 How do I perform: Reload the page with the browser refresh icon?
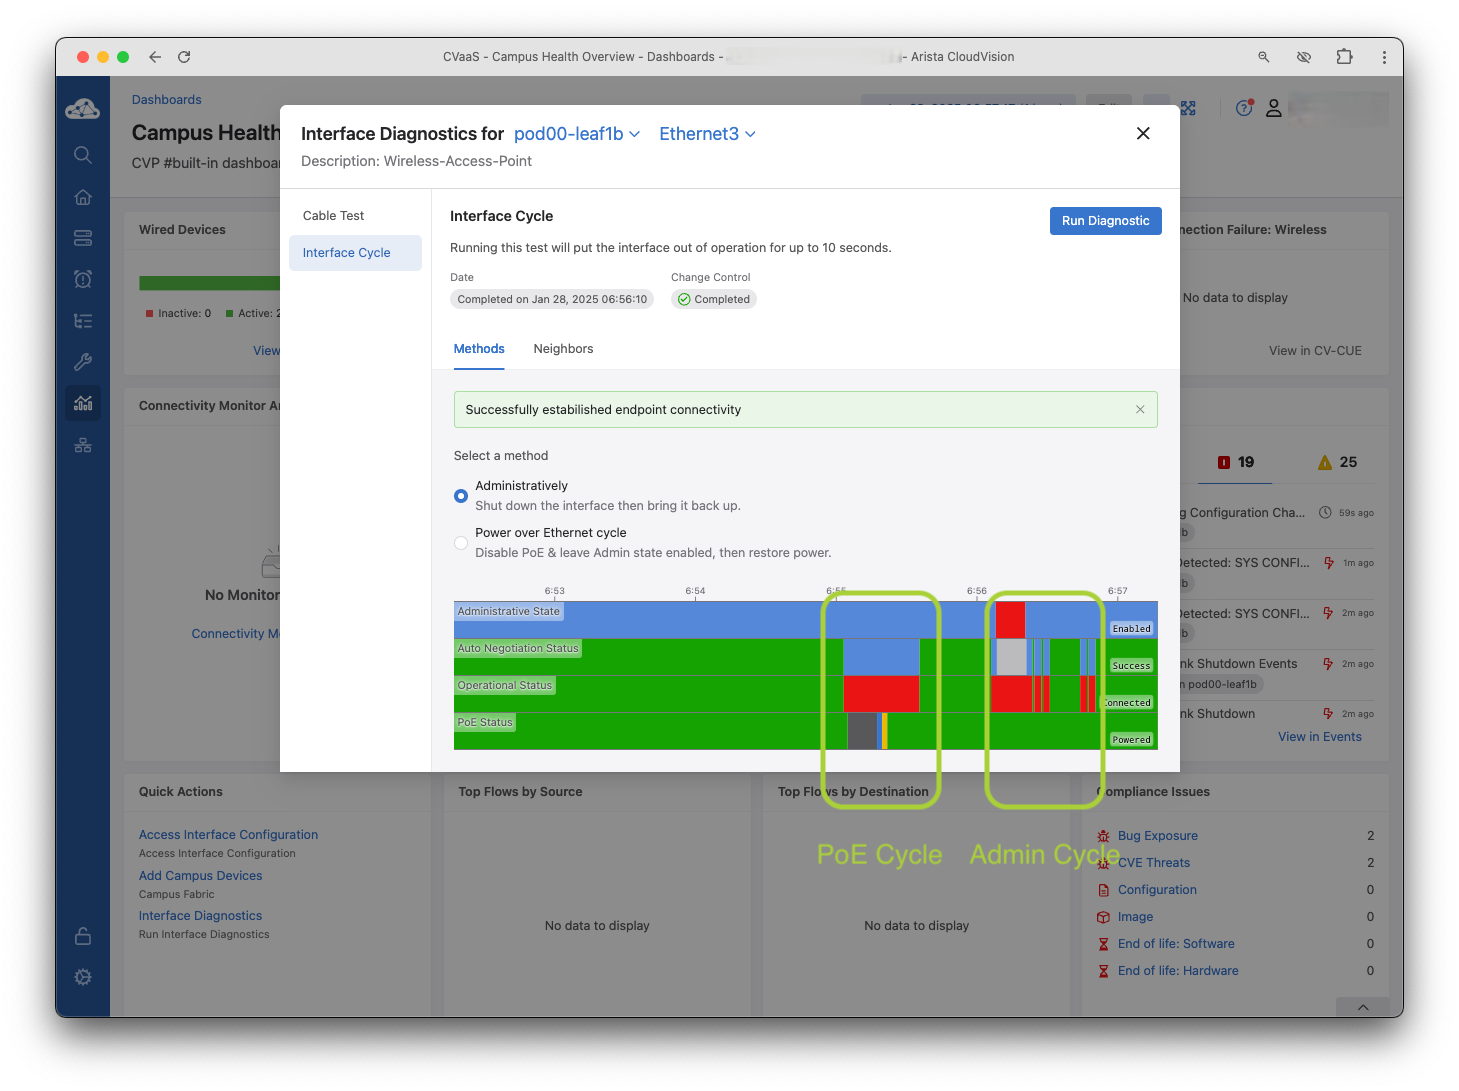[184, 57]
